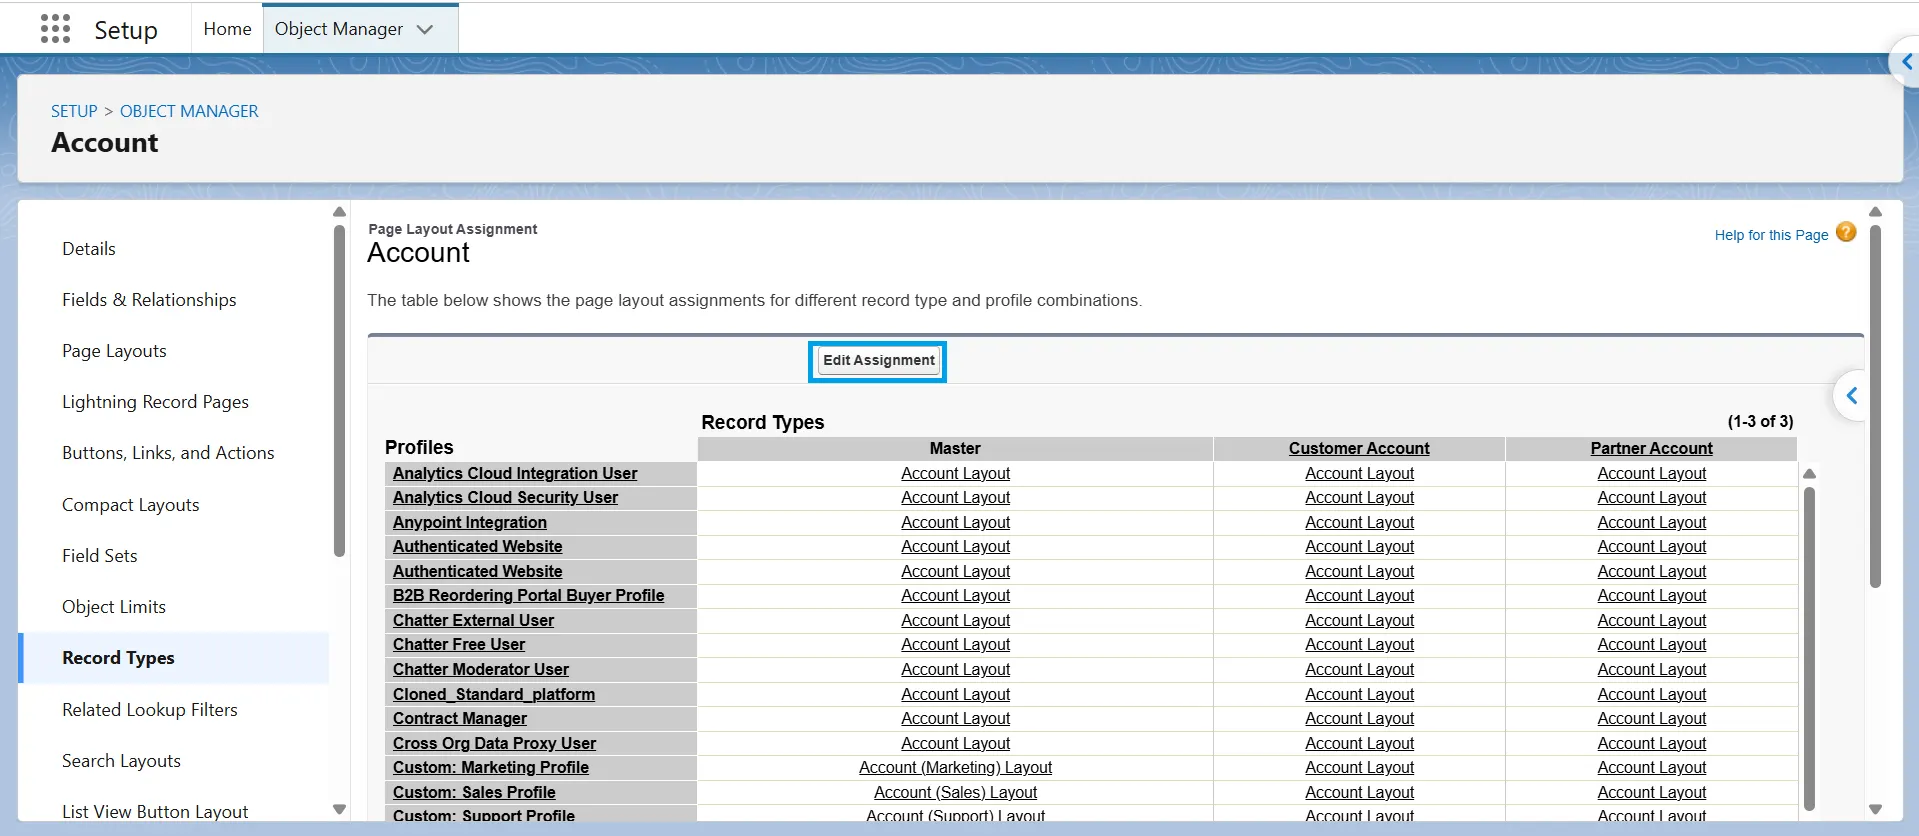Select Record Types sidebar item
This screenshot has width=1919, height=836.
118,658
